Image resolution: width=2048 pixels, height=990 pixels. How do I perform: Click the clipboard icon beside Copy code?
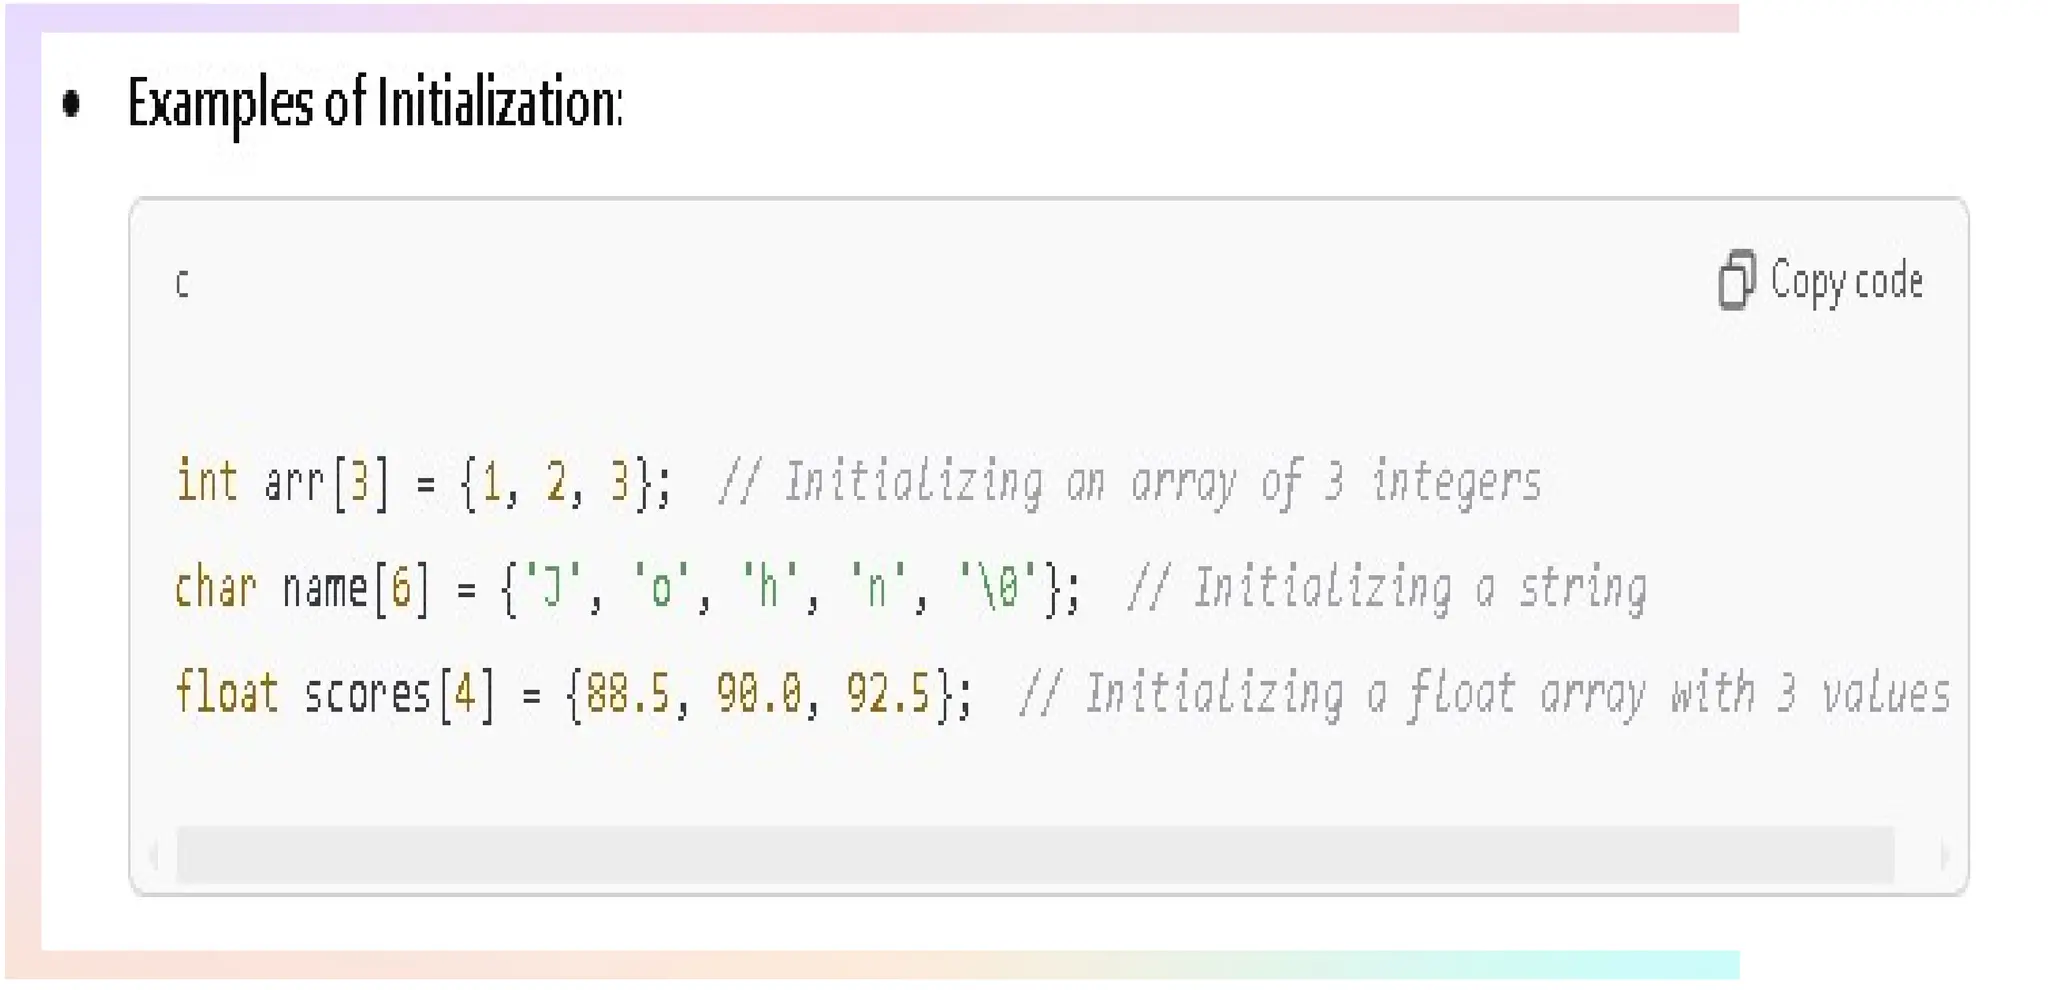tap(1736, 280)
